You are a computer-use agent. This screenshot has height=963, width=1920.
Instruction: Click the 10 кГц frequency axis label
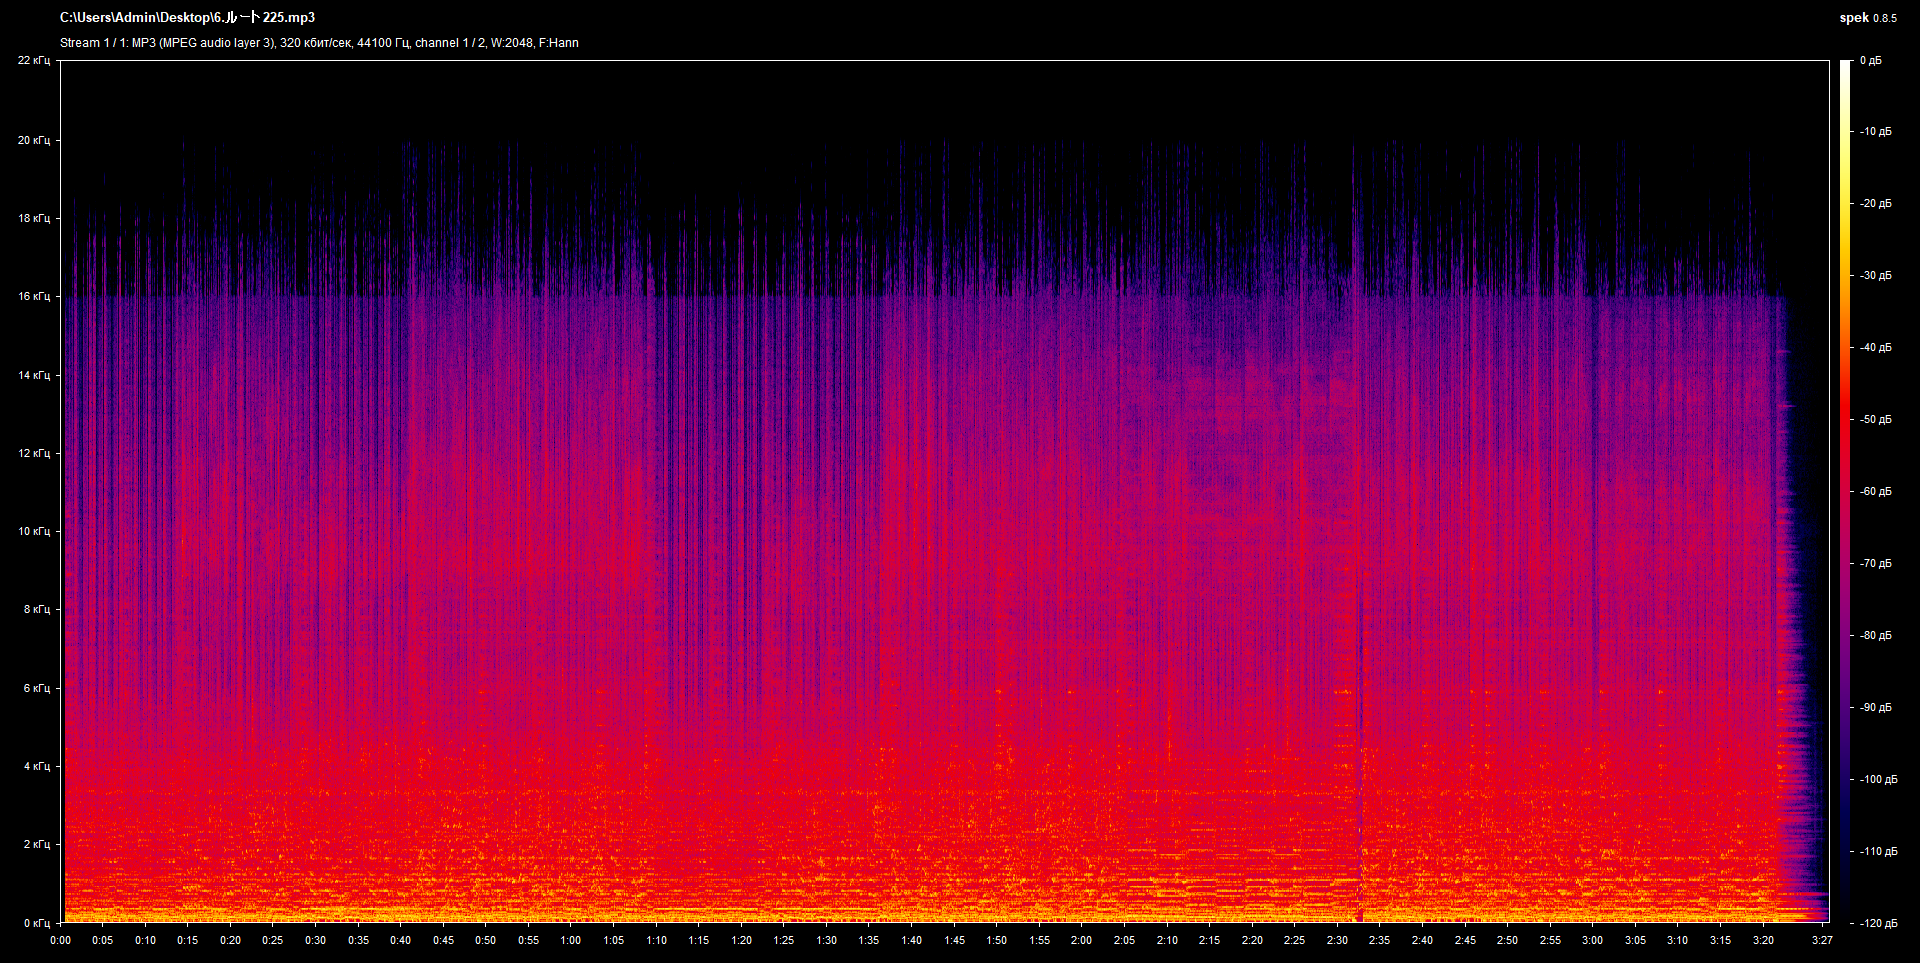click(34, 531)
